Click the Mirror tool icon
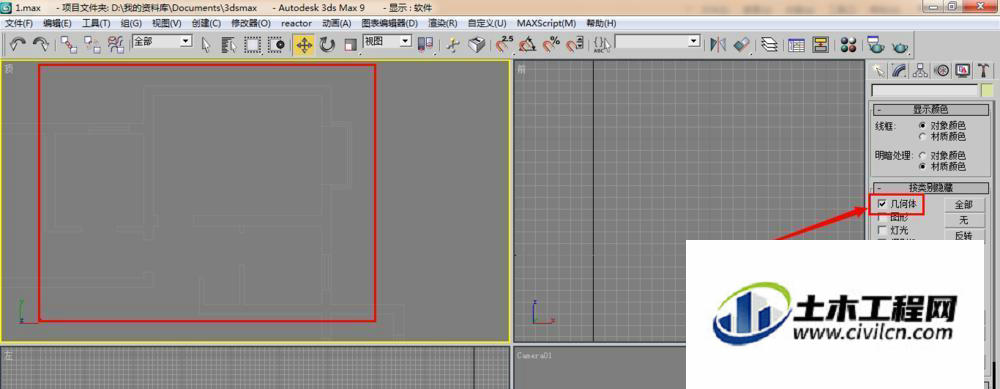 tap(719, 45)
